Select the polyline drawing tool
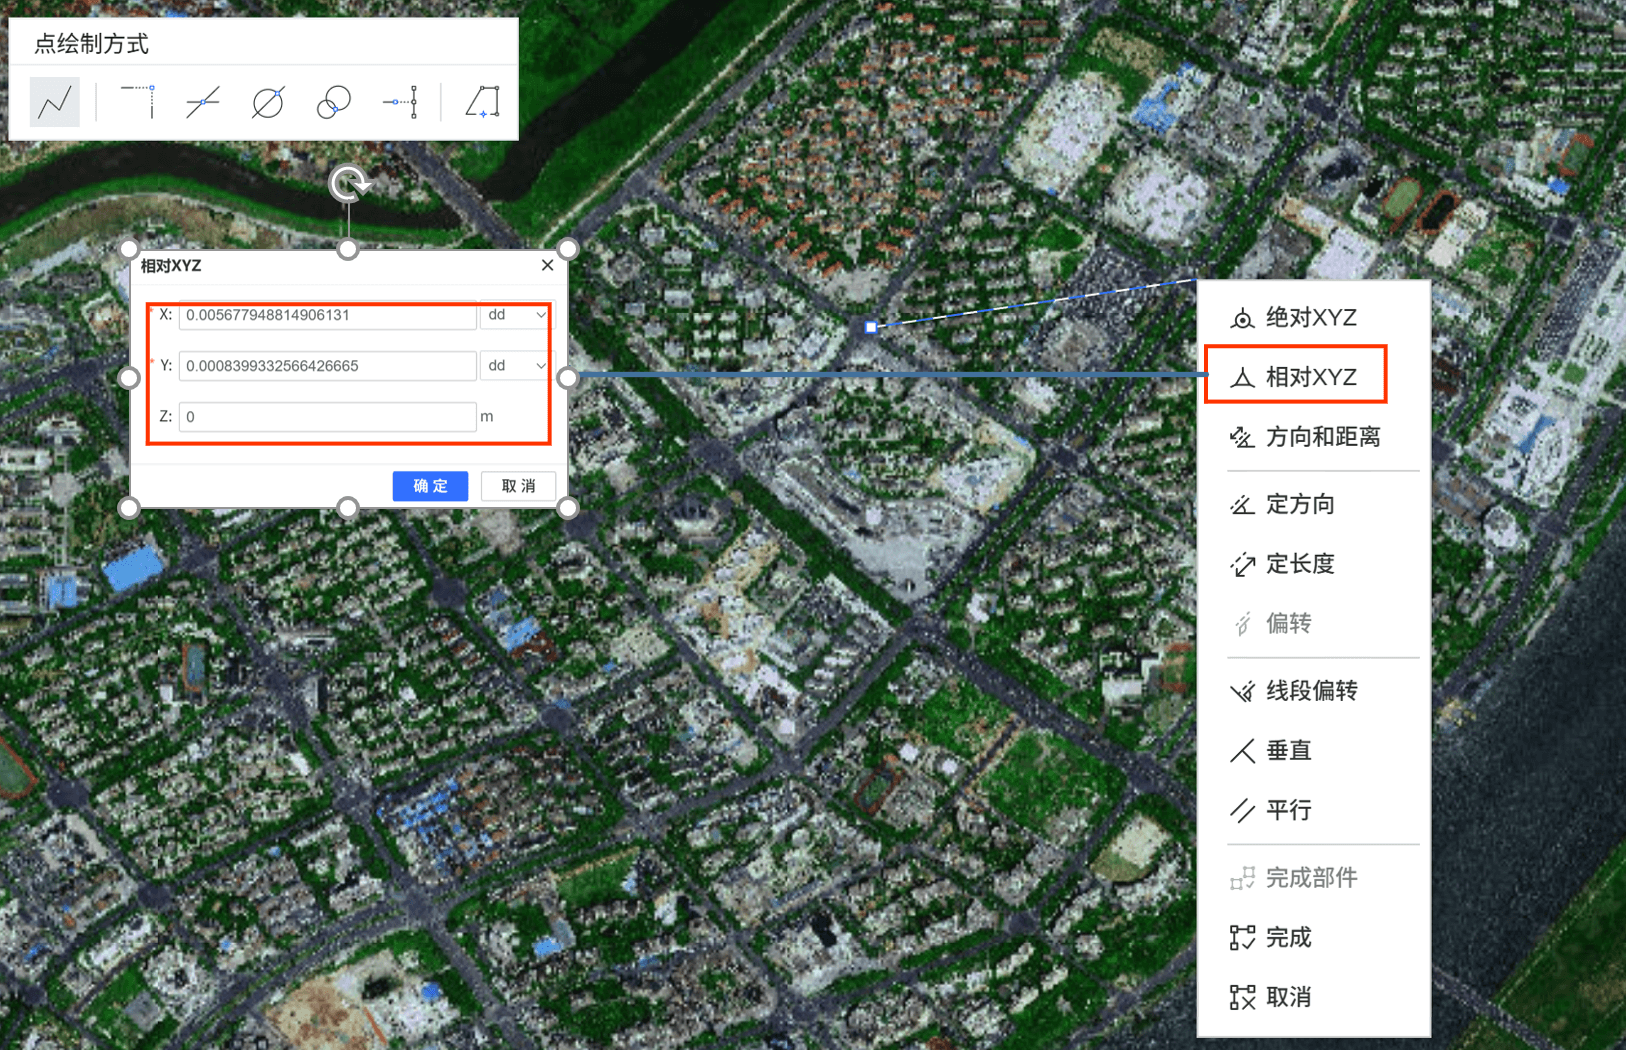This screenshot has width=1626, height=1050. (55, 102)
